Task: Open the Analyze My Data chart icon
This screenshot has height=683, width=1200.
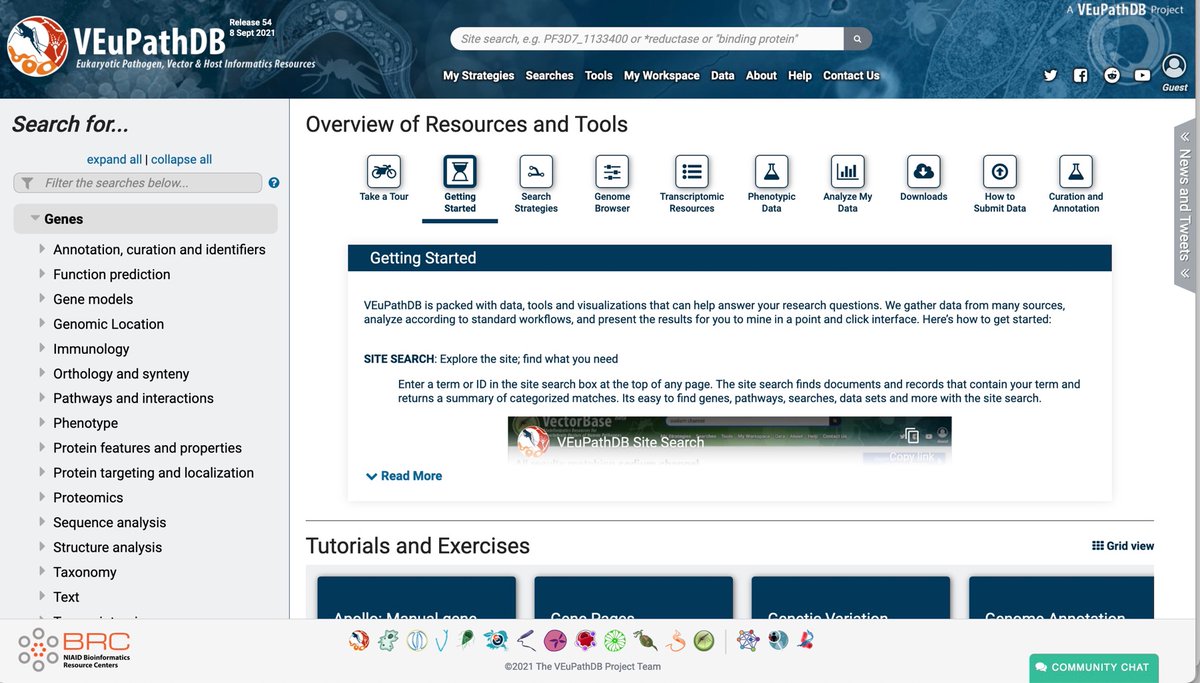Action: 847,170
